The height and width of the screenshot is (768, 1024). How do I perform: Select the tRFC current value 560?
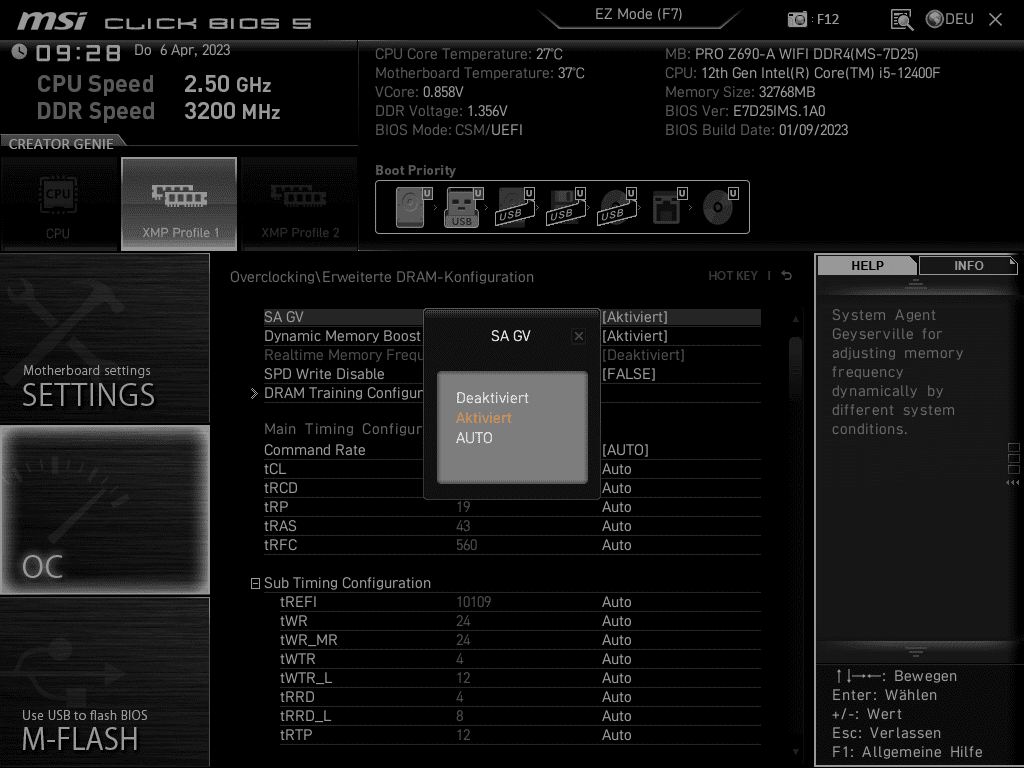pyautogui.click(x=466, y=545)
